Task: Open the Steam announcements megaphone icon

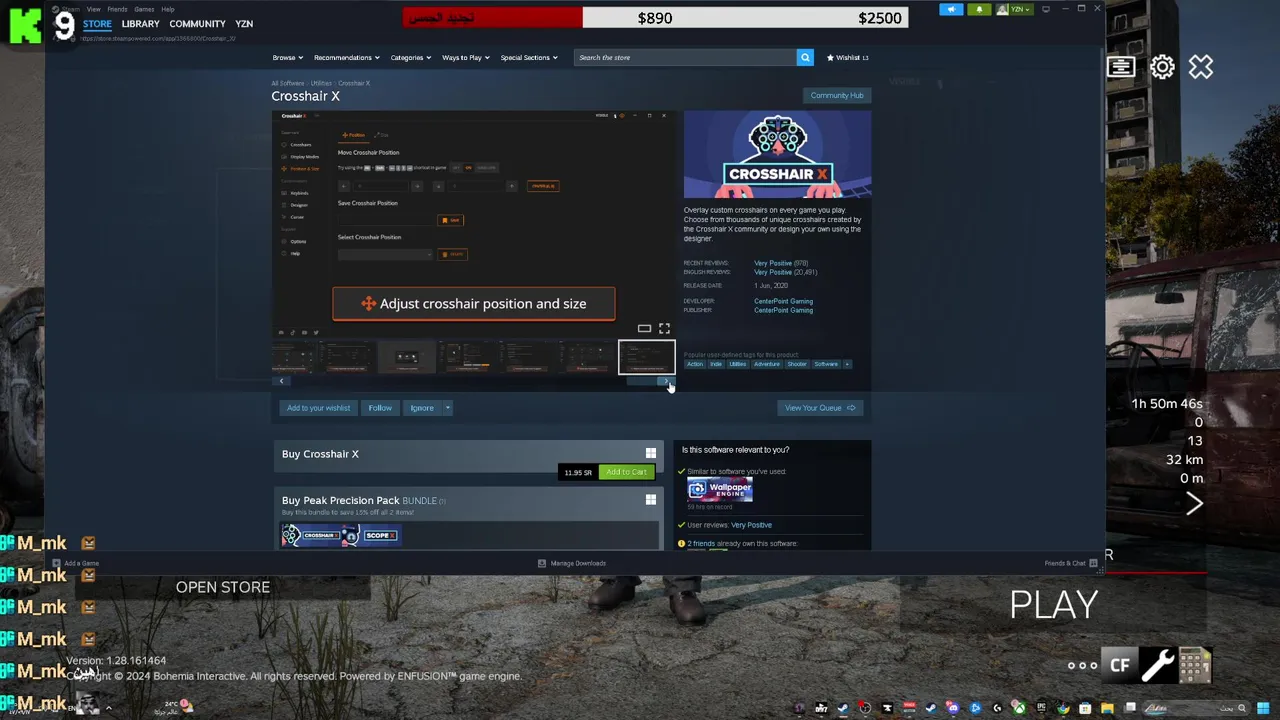Action: [951, 9]
